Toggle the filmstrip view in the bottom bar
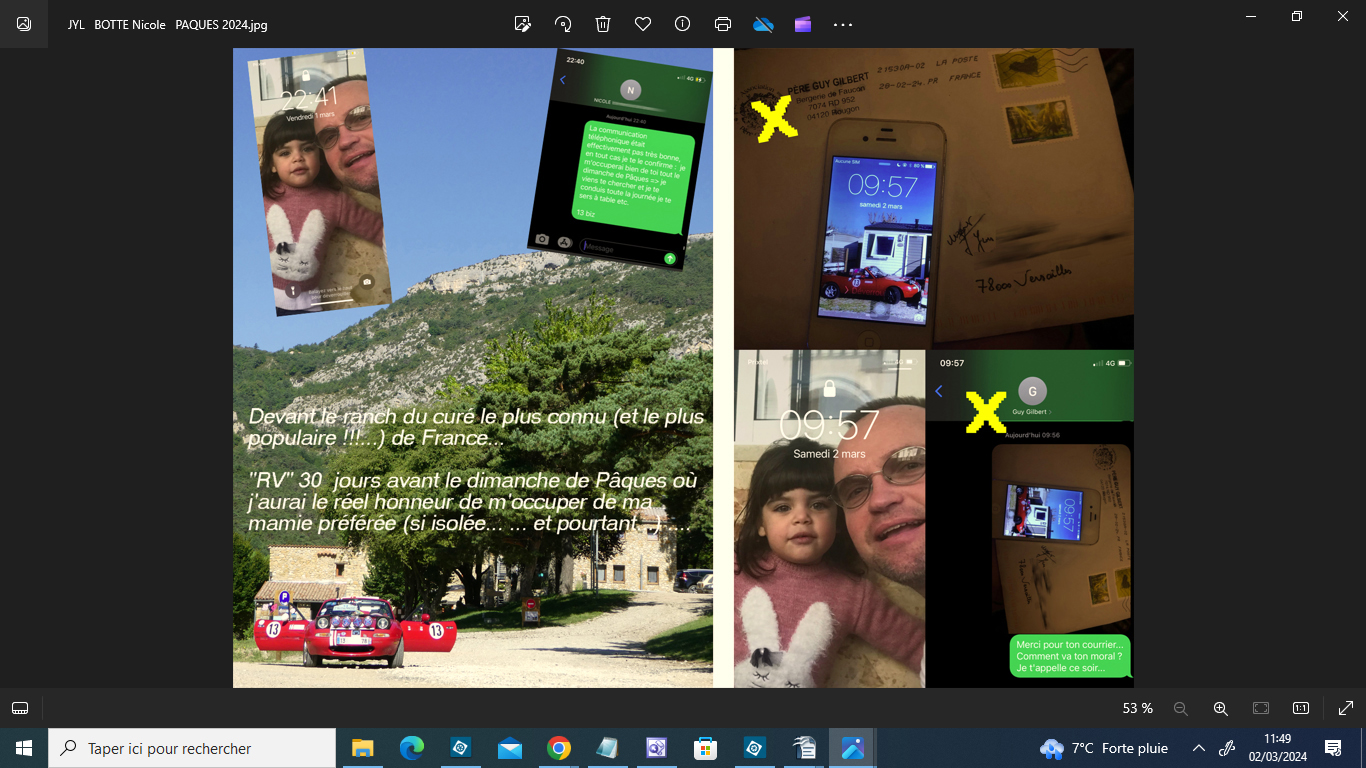The width and height of the screenshot is (1366, 768). 20,708
